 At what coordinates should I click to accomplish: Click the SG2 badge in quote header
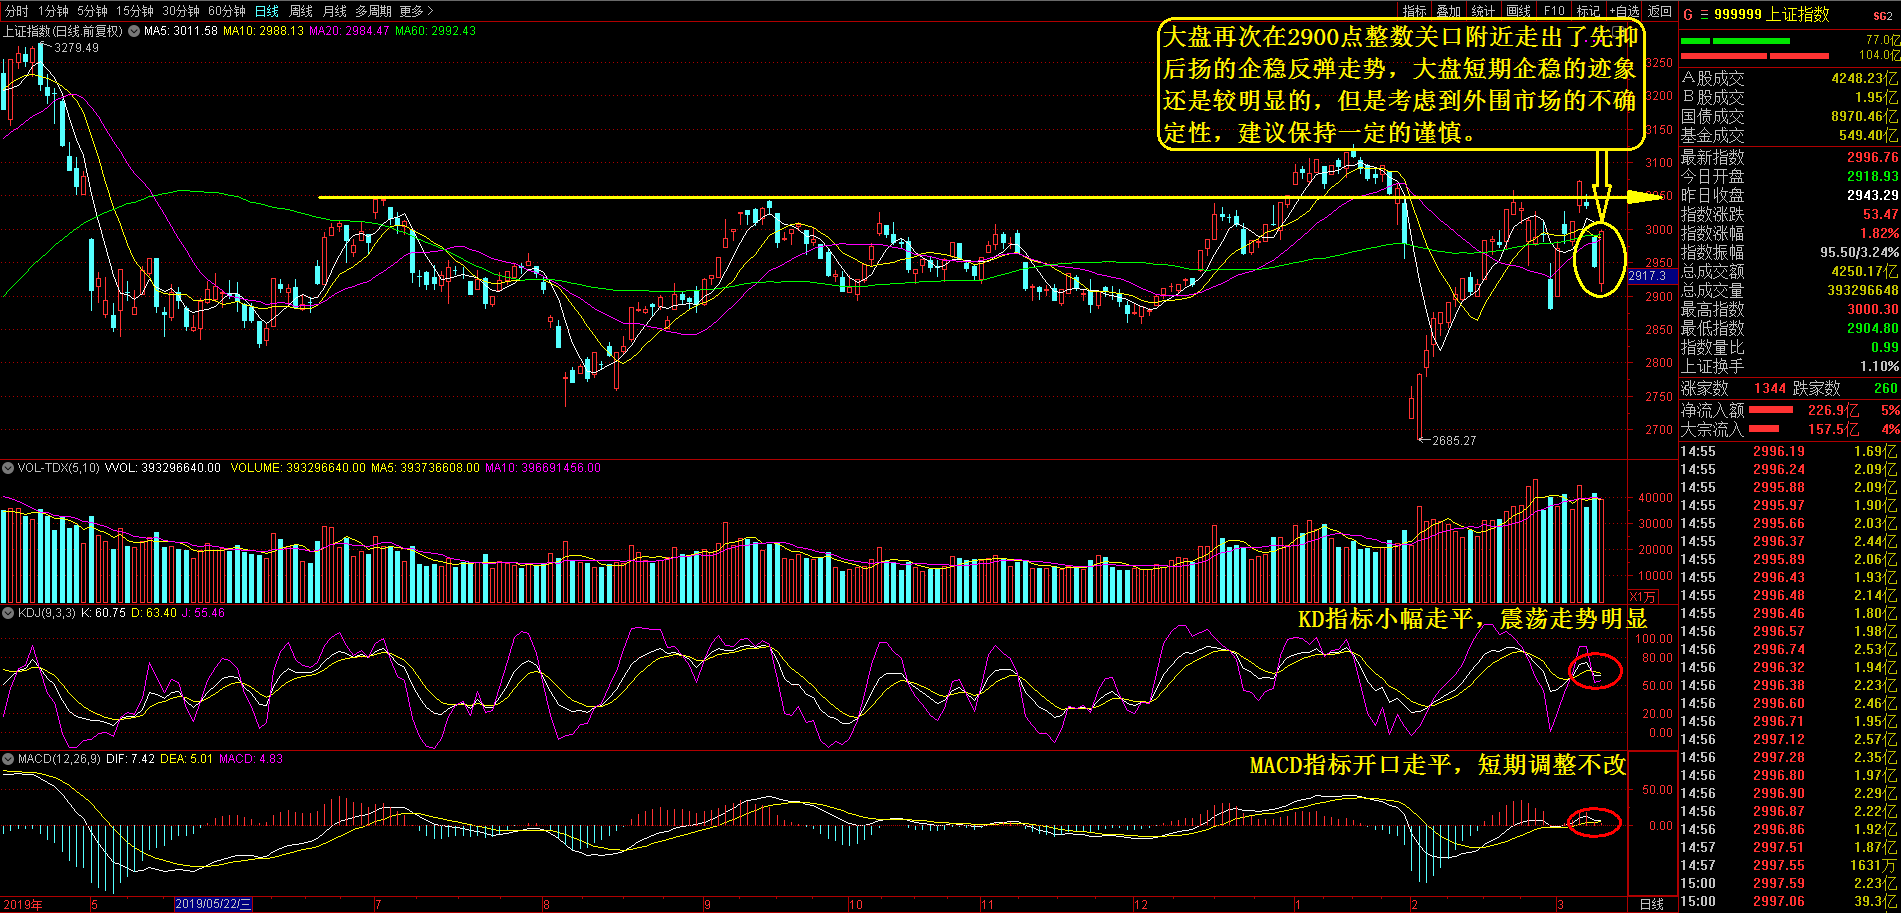coord(1882,15)
